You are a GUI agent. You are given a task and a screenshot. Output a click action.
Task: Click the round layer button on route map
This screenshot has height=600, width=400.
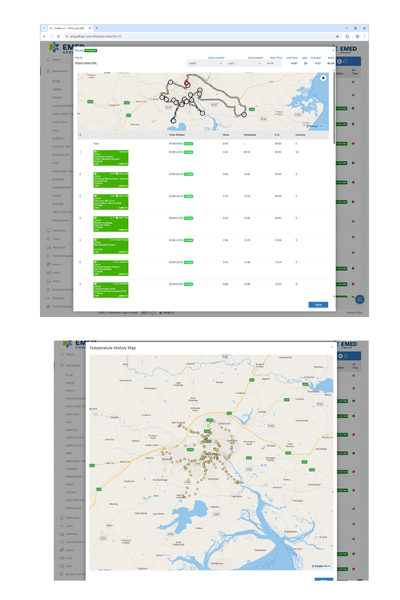(323, 78)
